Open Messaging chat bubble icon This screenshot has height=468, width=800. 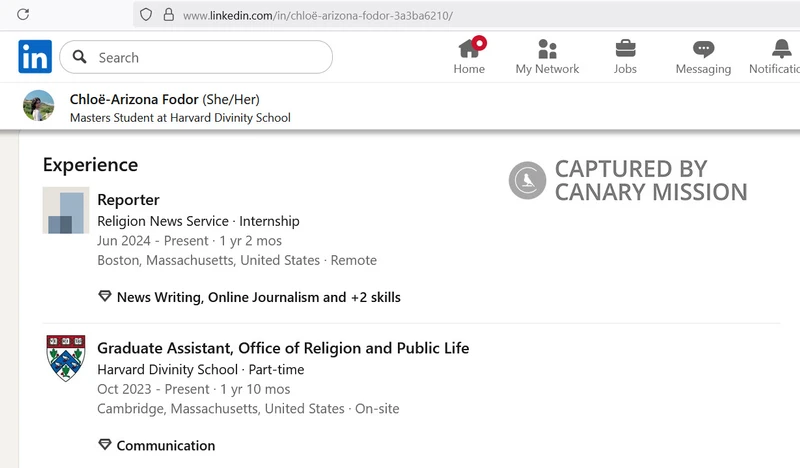[x=703, y=48]
